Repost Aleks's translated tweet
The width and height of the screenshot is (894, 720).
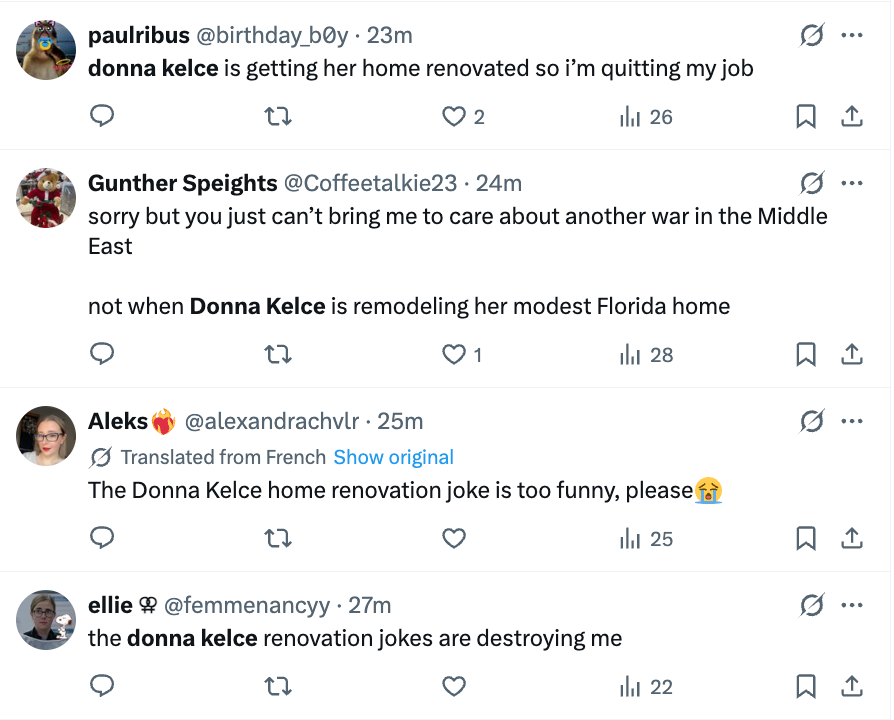(x=277, y=539)
